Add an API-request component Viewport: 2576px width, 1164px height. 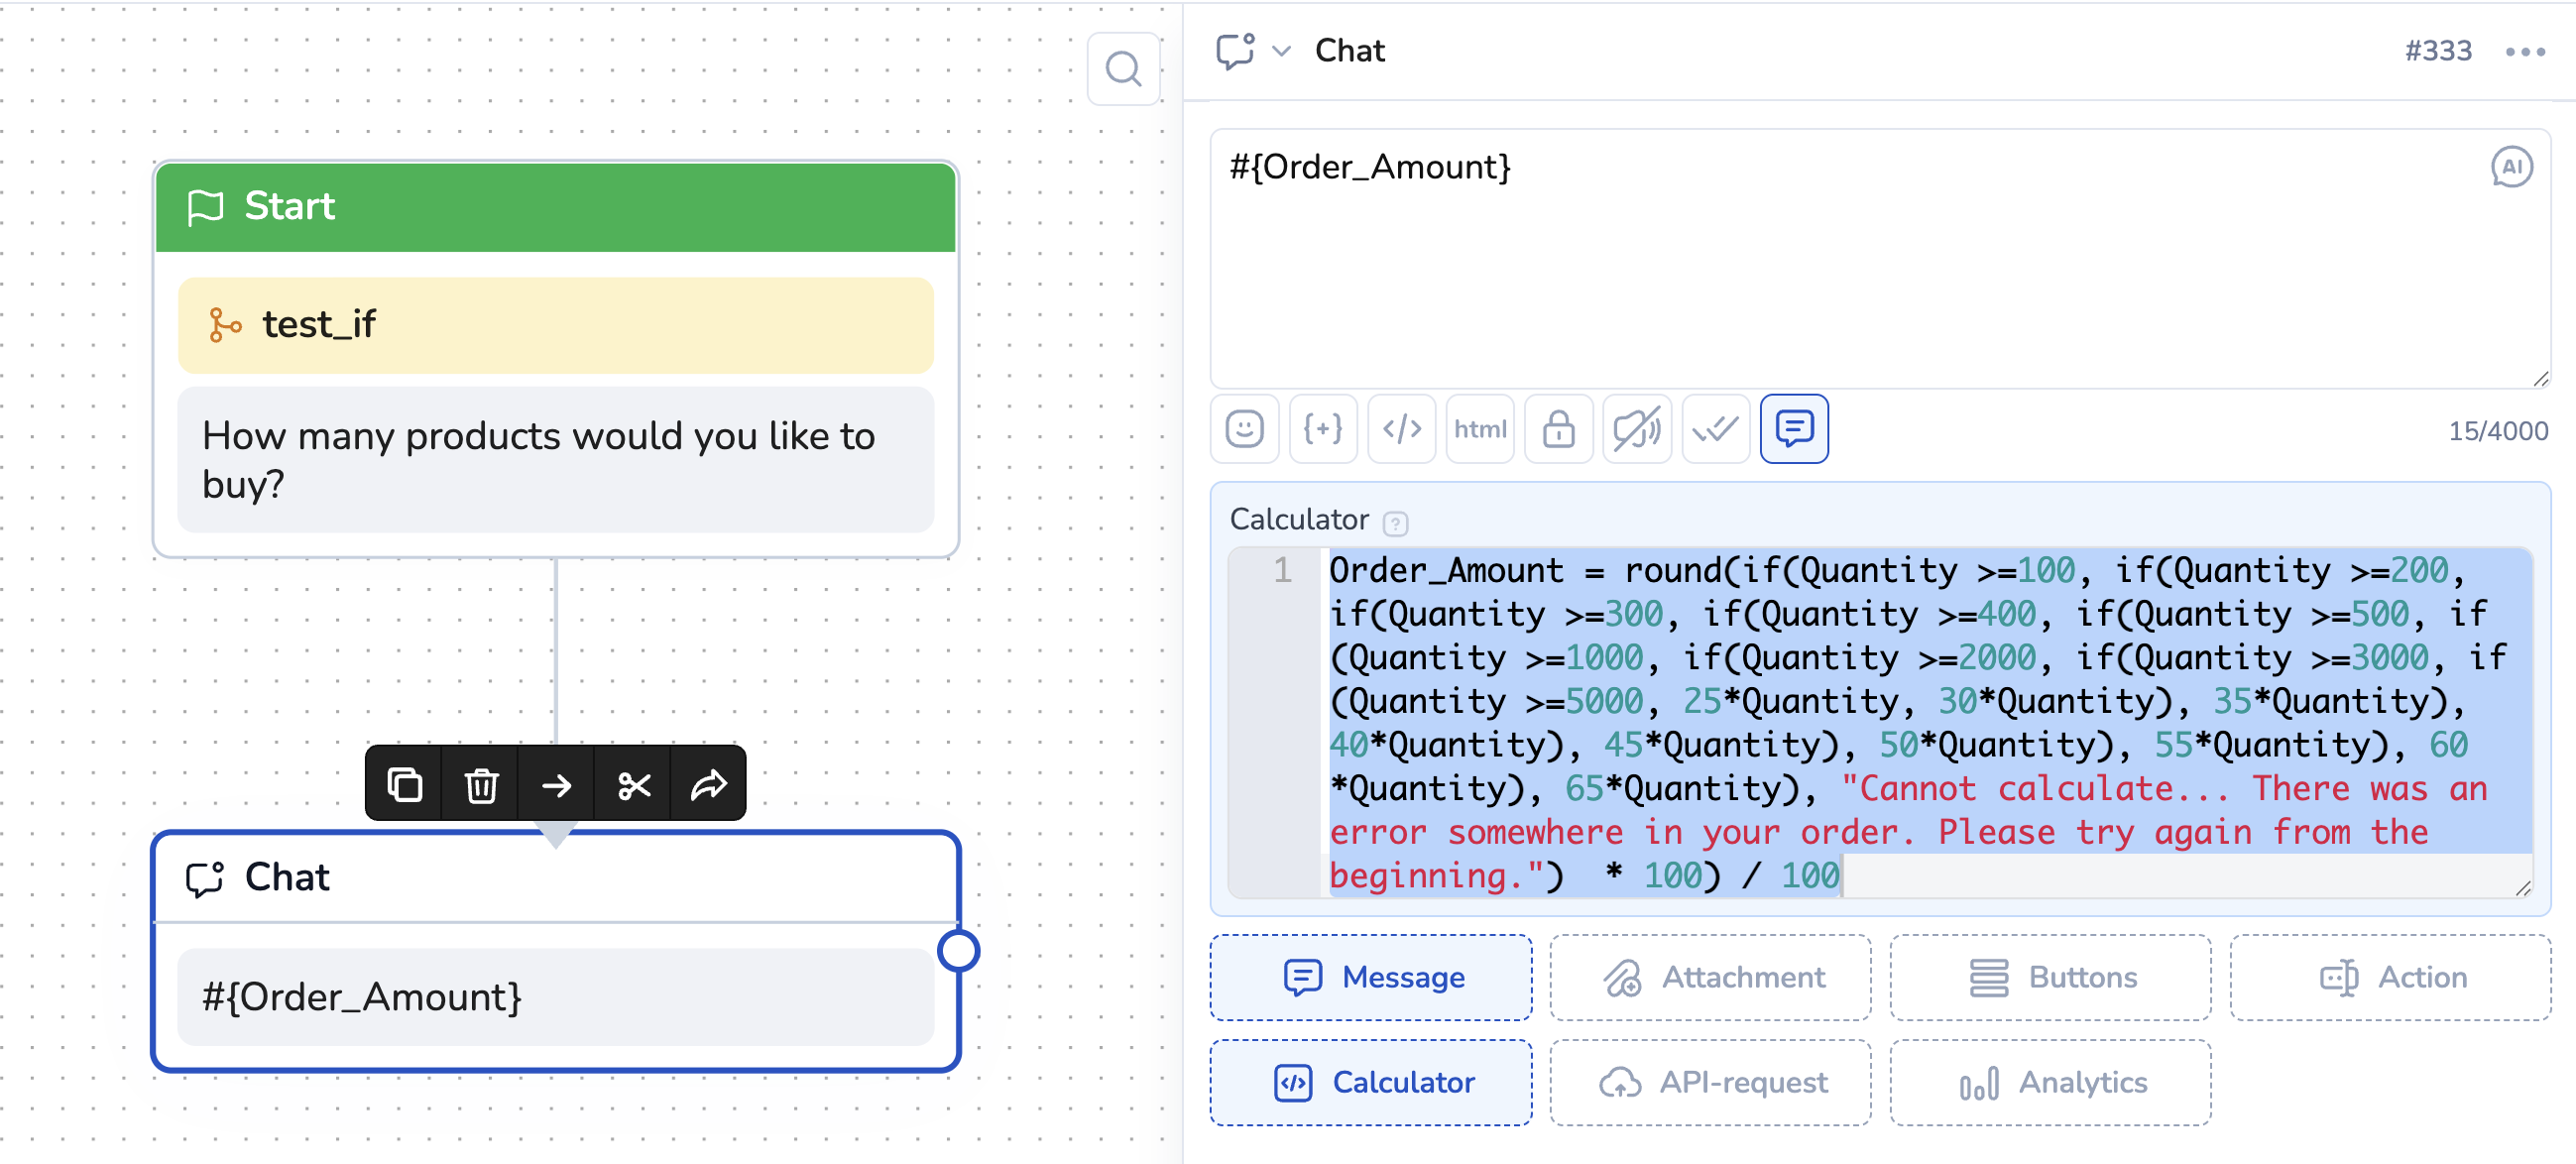1710,1082
